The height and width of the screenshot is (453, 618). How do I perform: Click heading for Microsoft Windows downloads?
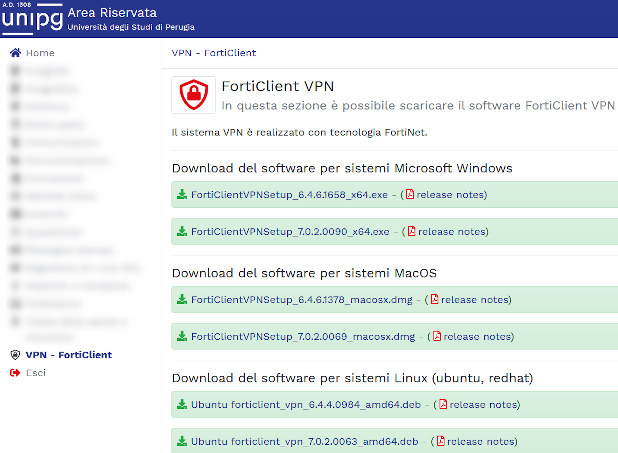tap(342, 168)
